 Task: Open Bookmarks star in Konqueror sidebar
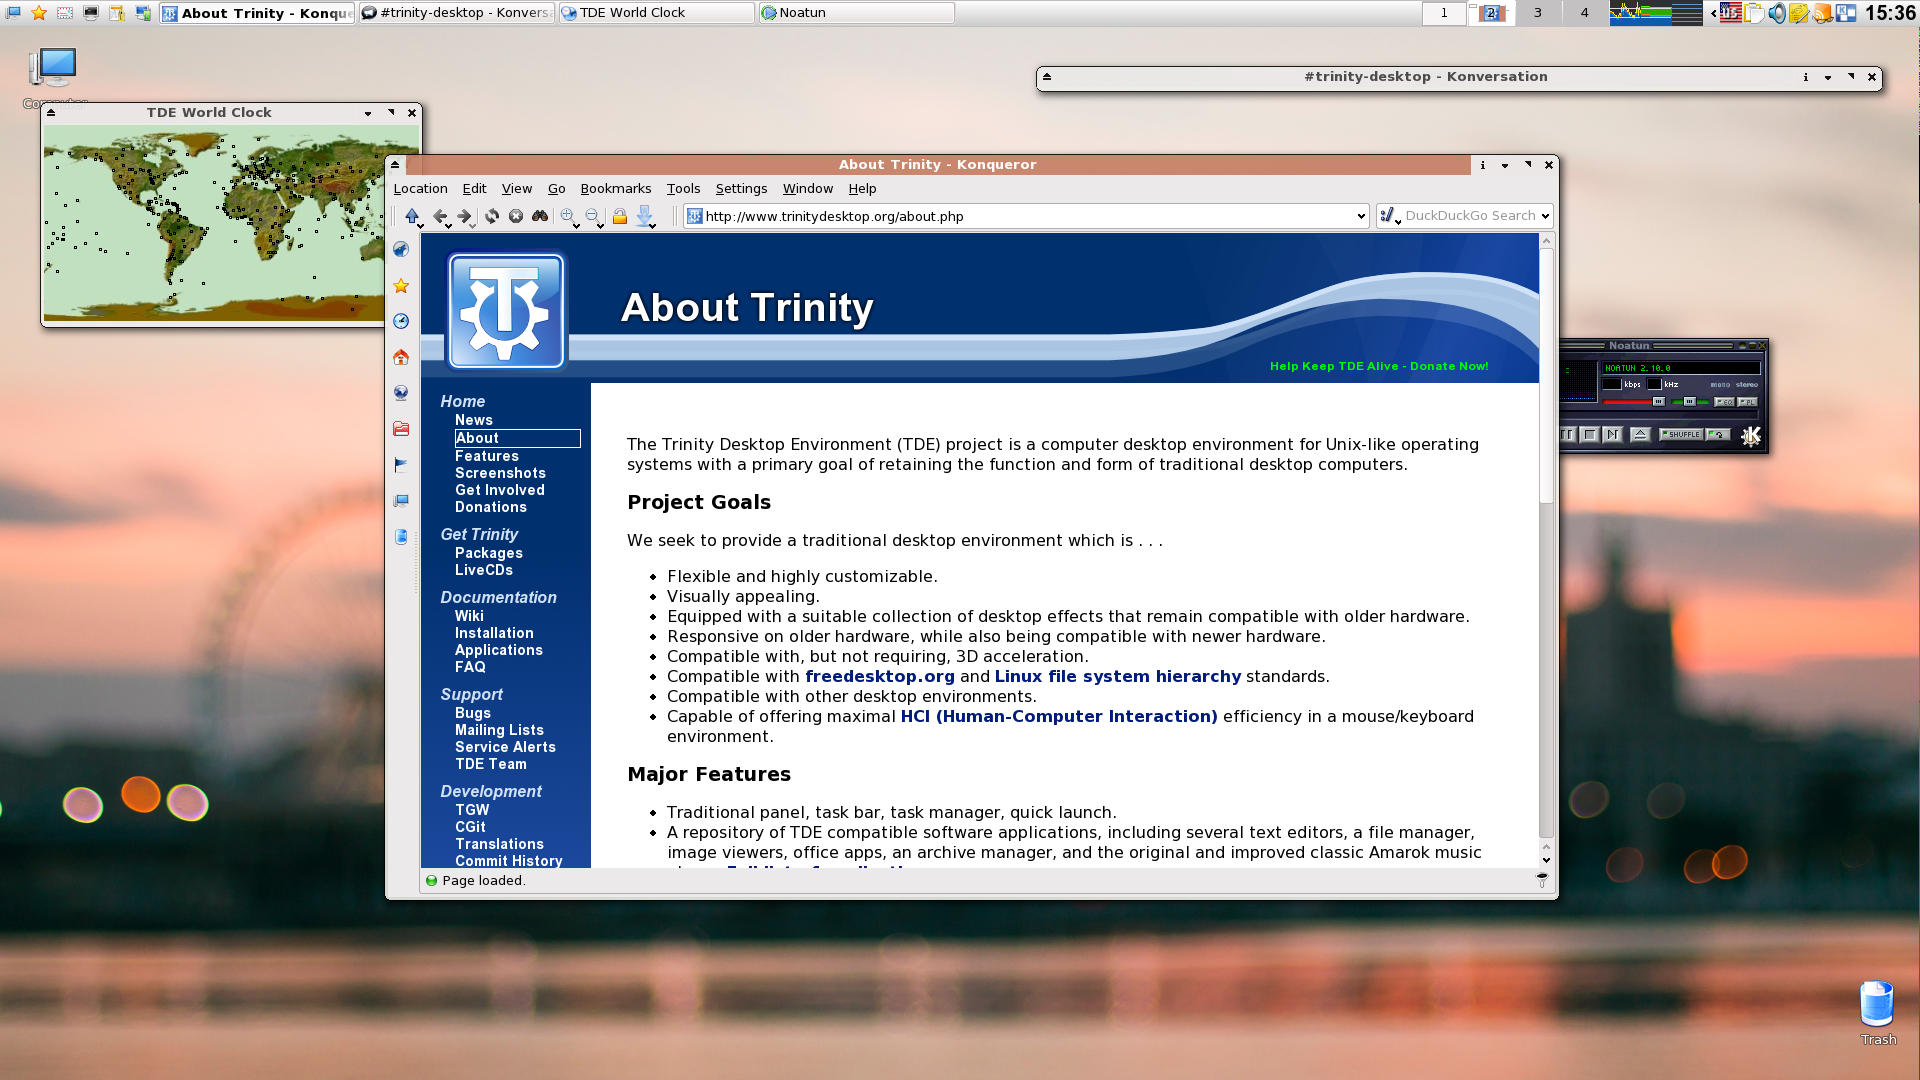point(401,286)
